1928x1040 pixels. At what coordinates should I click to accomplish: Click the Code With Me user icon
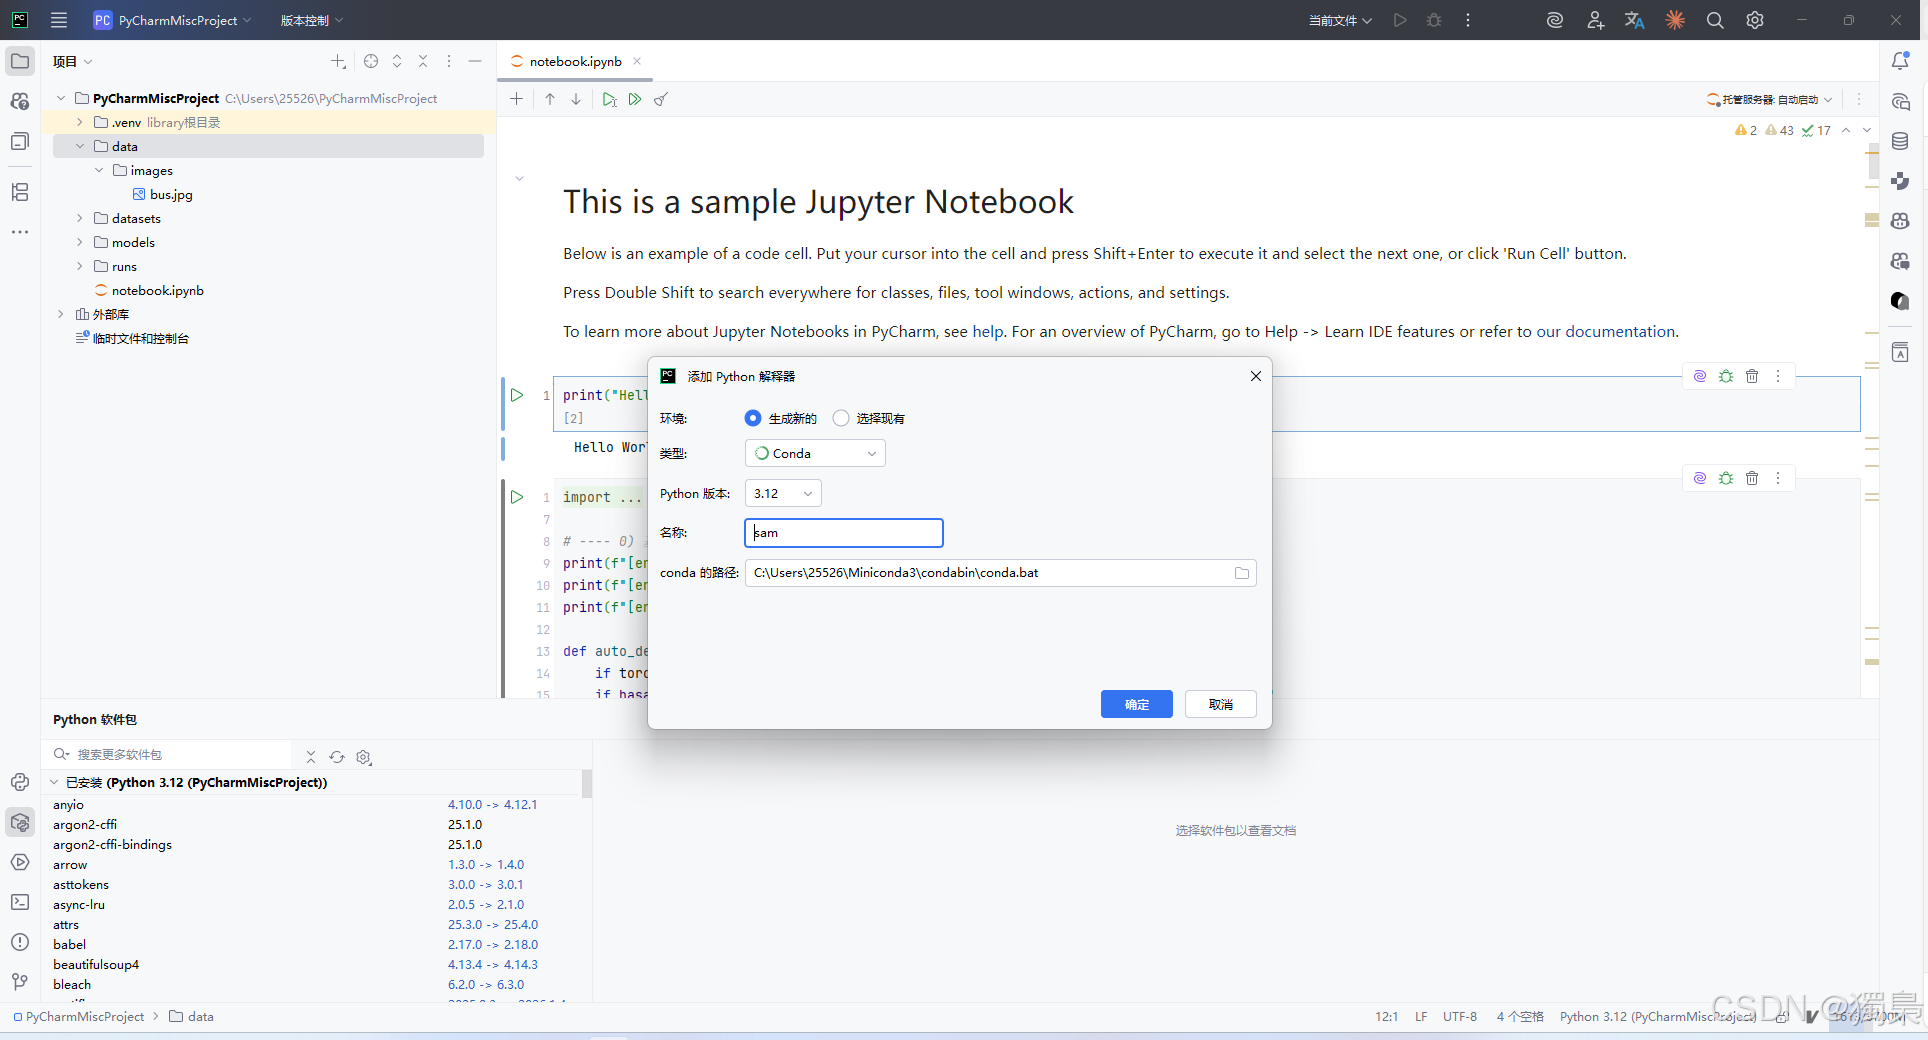coord(1595,20)
